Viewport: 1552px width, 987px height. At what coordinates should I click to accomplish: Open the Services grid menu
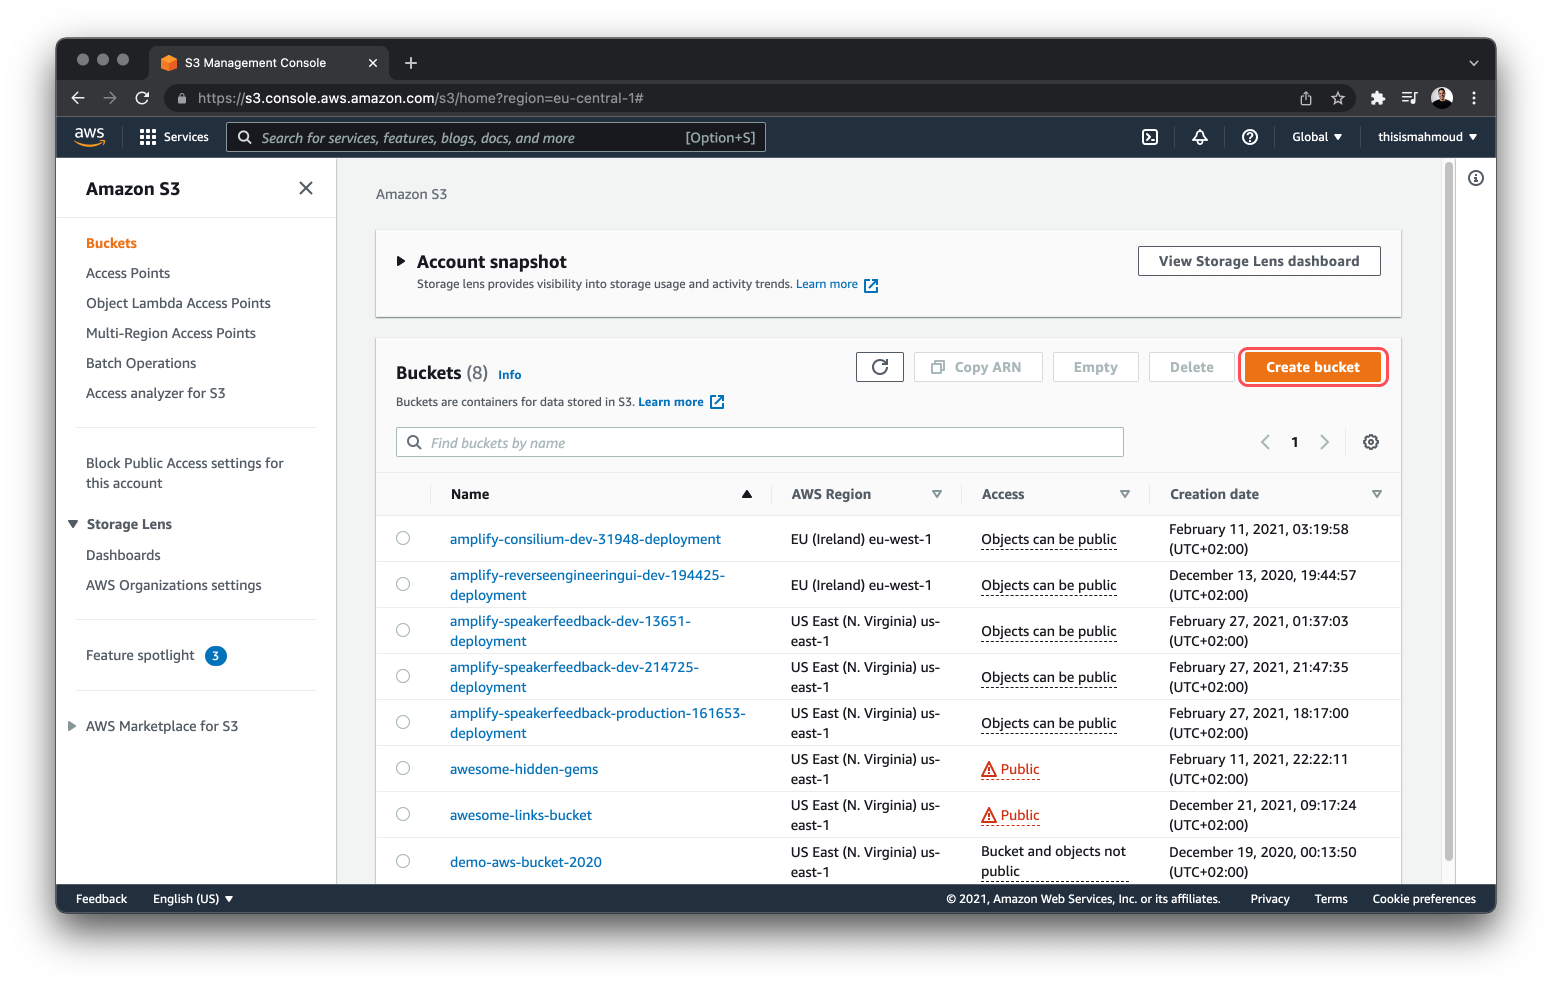pos(174,137)
